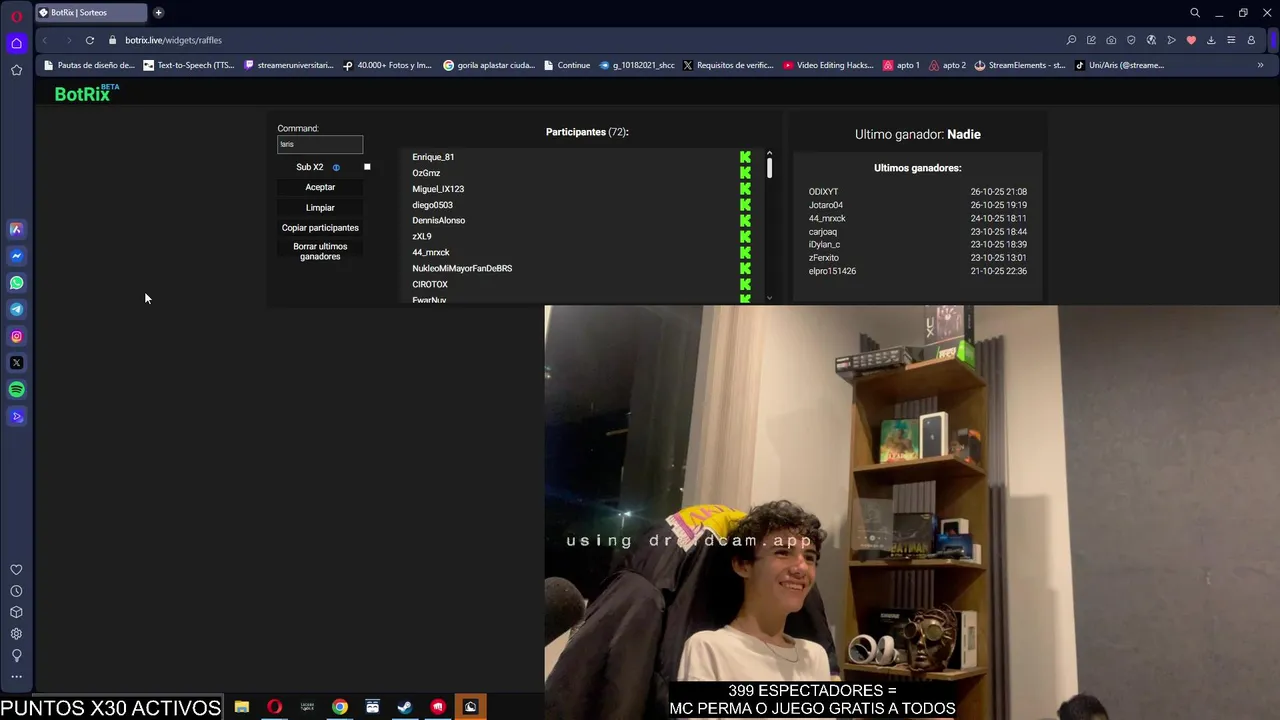Open snapshot edit icon in address bar
Image resolution: width=1280 pixels, height=720 pixels.
click(1091, 40)
